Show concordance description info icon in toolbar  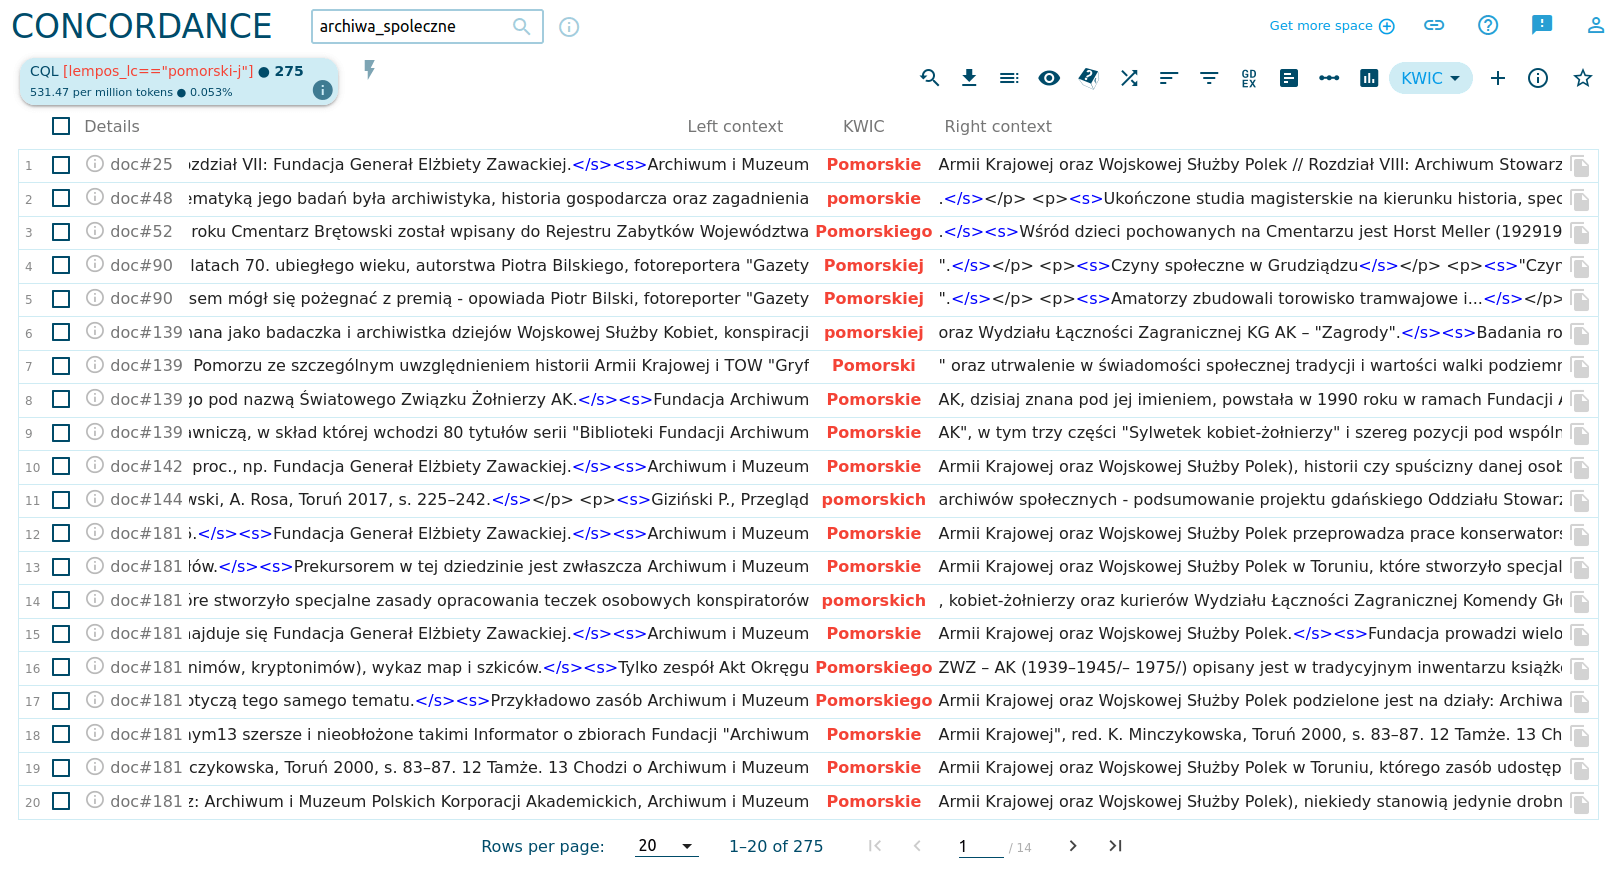point(1538,78)
